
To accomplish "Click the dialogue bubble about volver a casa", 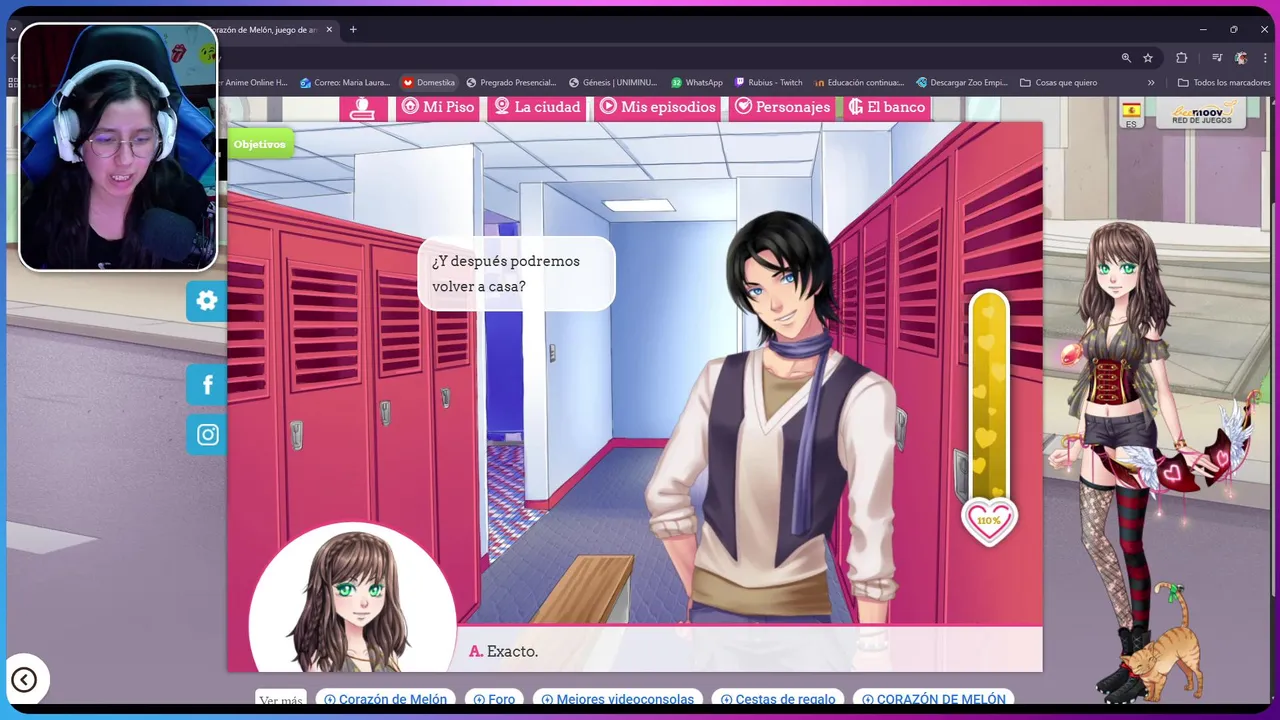I will pyautogui.click(x=516, y=273).
